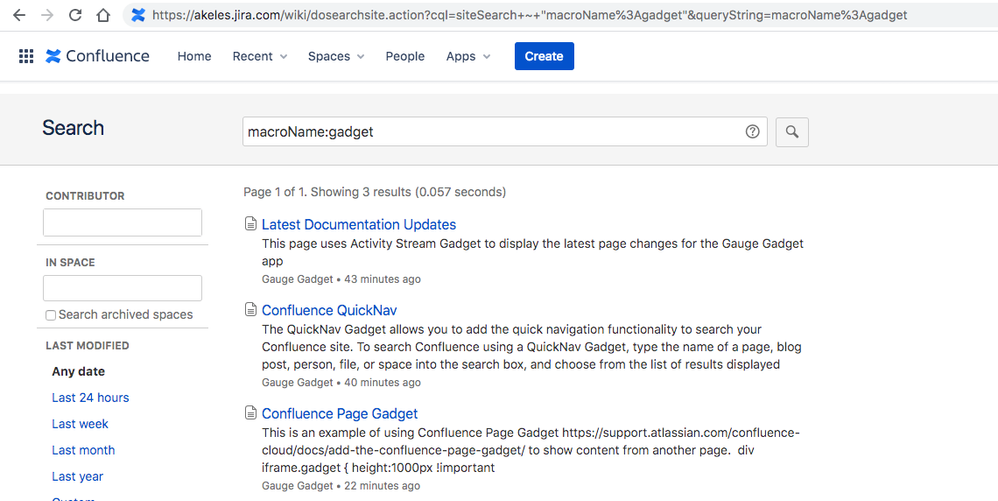
Task: Click the blue Create button
Action: coord(544,56)
